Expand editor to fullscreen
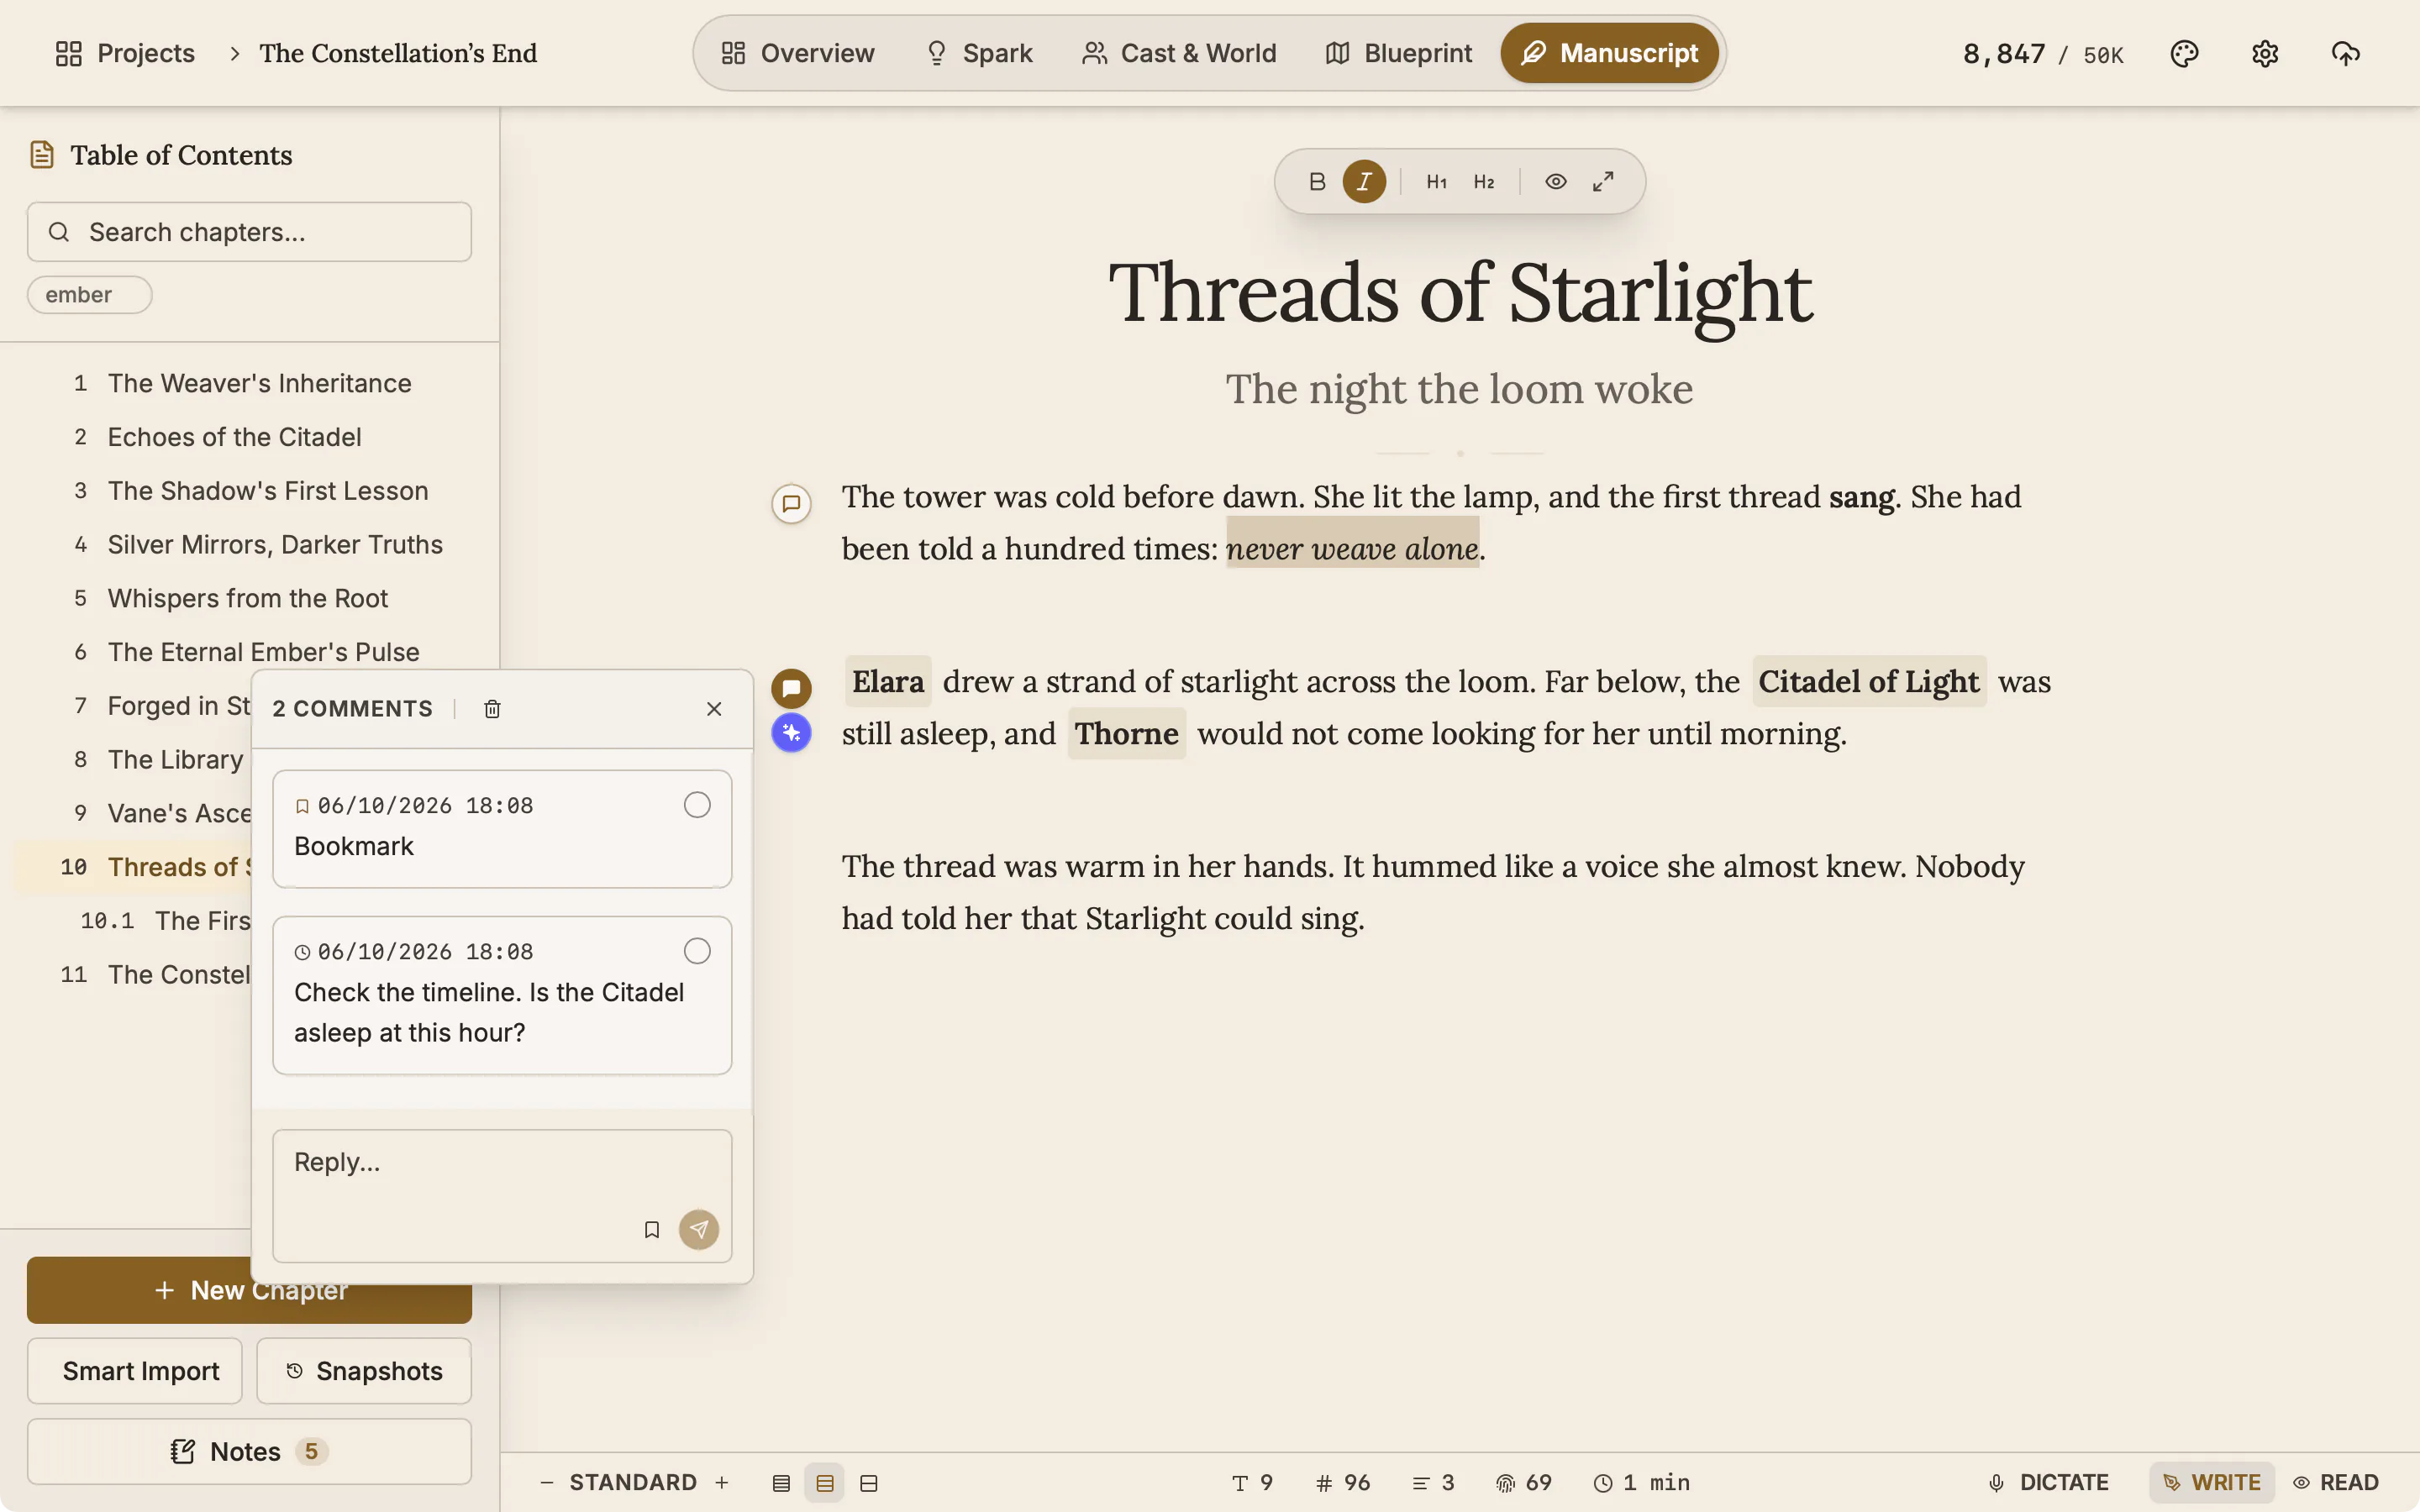Screen dimensions: 2420x1512 [x=1603, y=182]
